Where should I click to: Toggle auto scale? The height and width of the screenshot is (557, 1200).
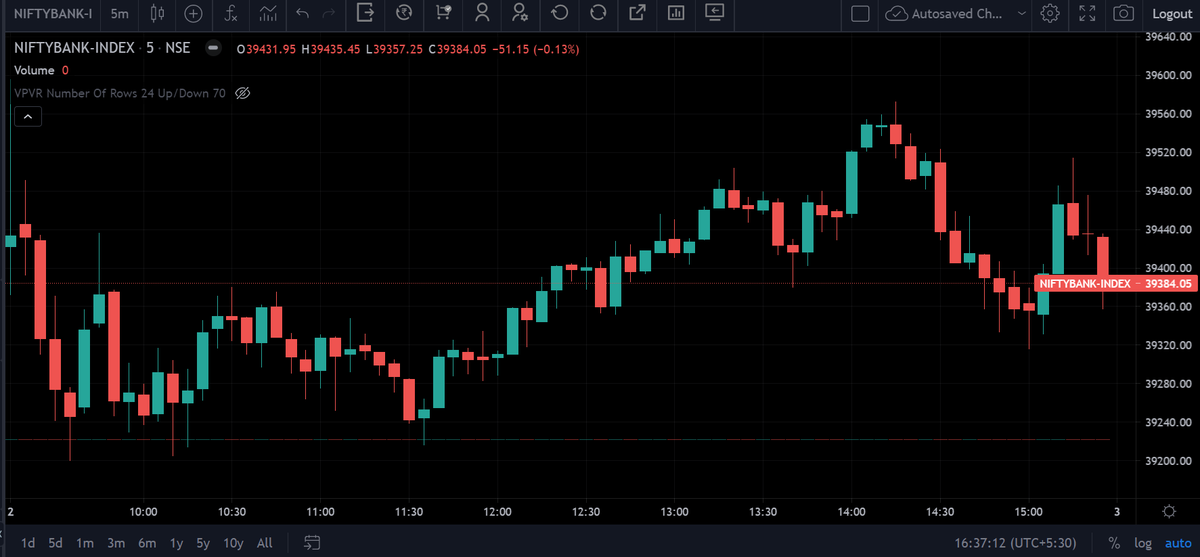(x=1177, y=543)
